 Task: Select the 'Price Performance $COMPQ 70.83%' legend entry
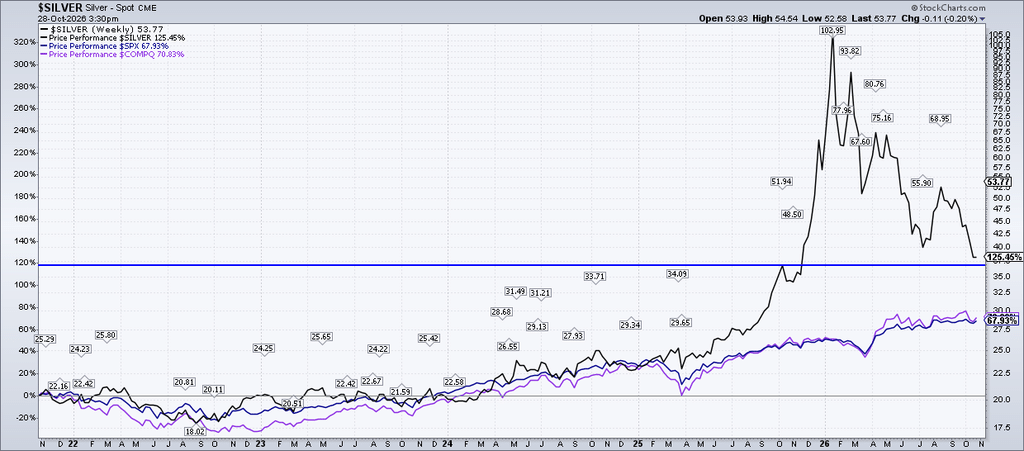pyautogui.click(x=112, y=55)
